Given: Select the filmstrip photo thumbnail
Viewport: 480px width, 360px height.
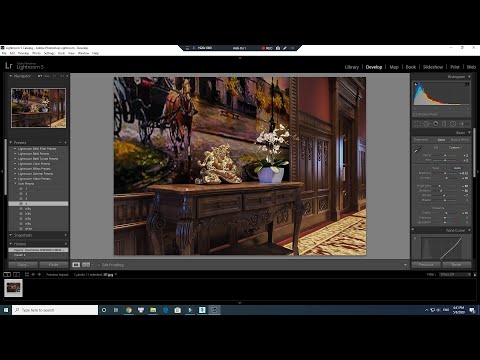Looking at the screenshot, I should pyautogui.click(x=13, y=288).
